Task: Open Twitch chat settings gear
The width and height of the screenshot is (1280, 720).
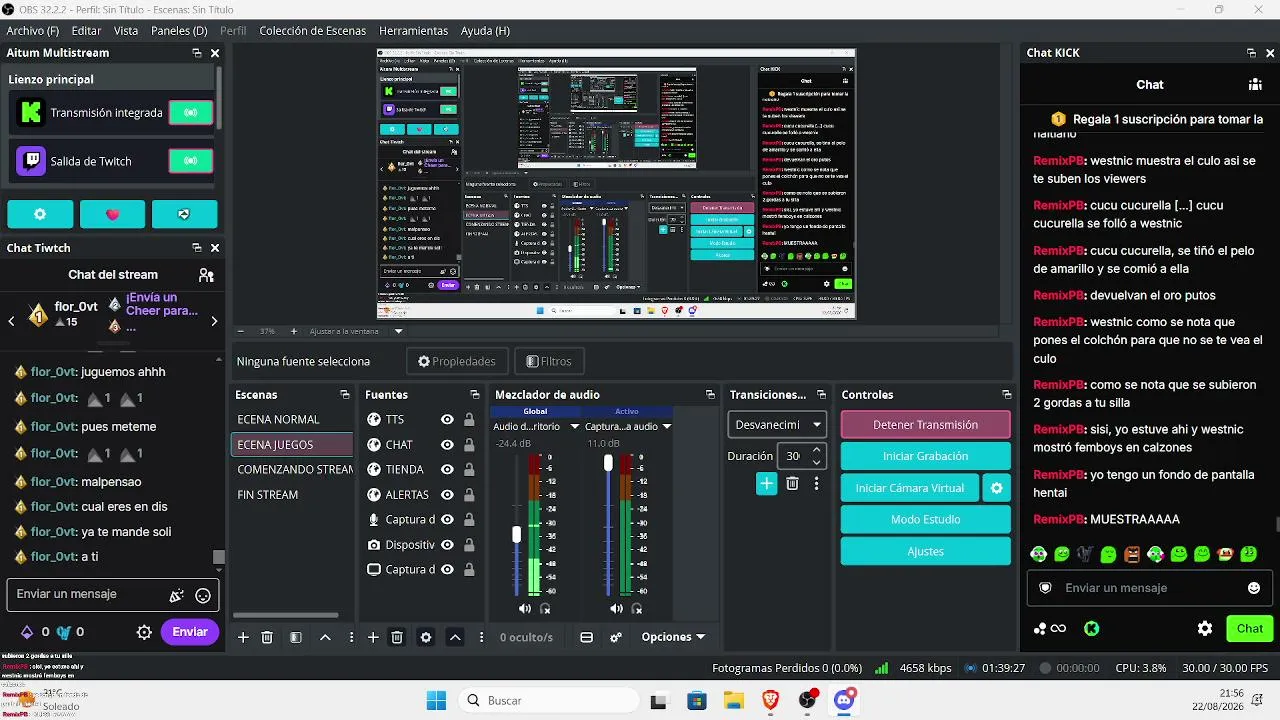Action: (x=144, y=632)
